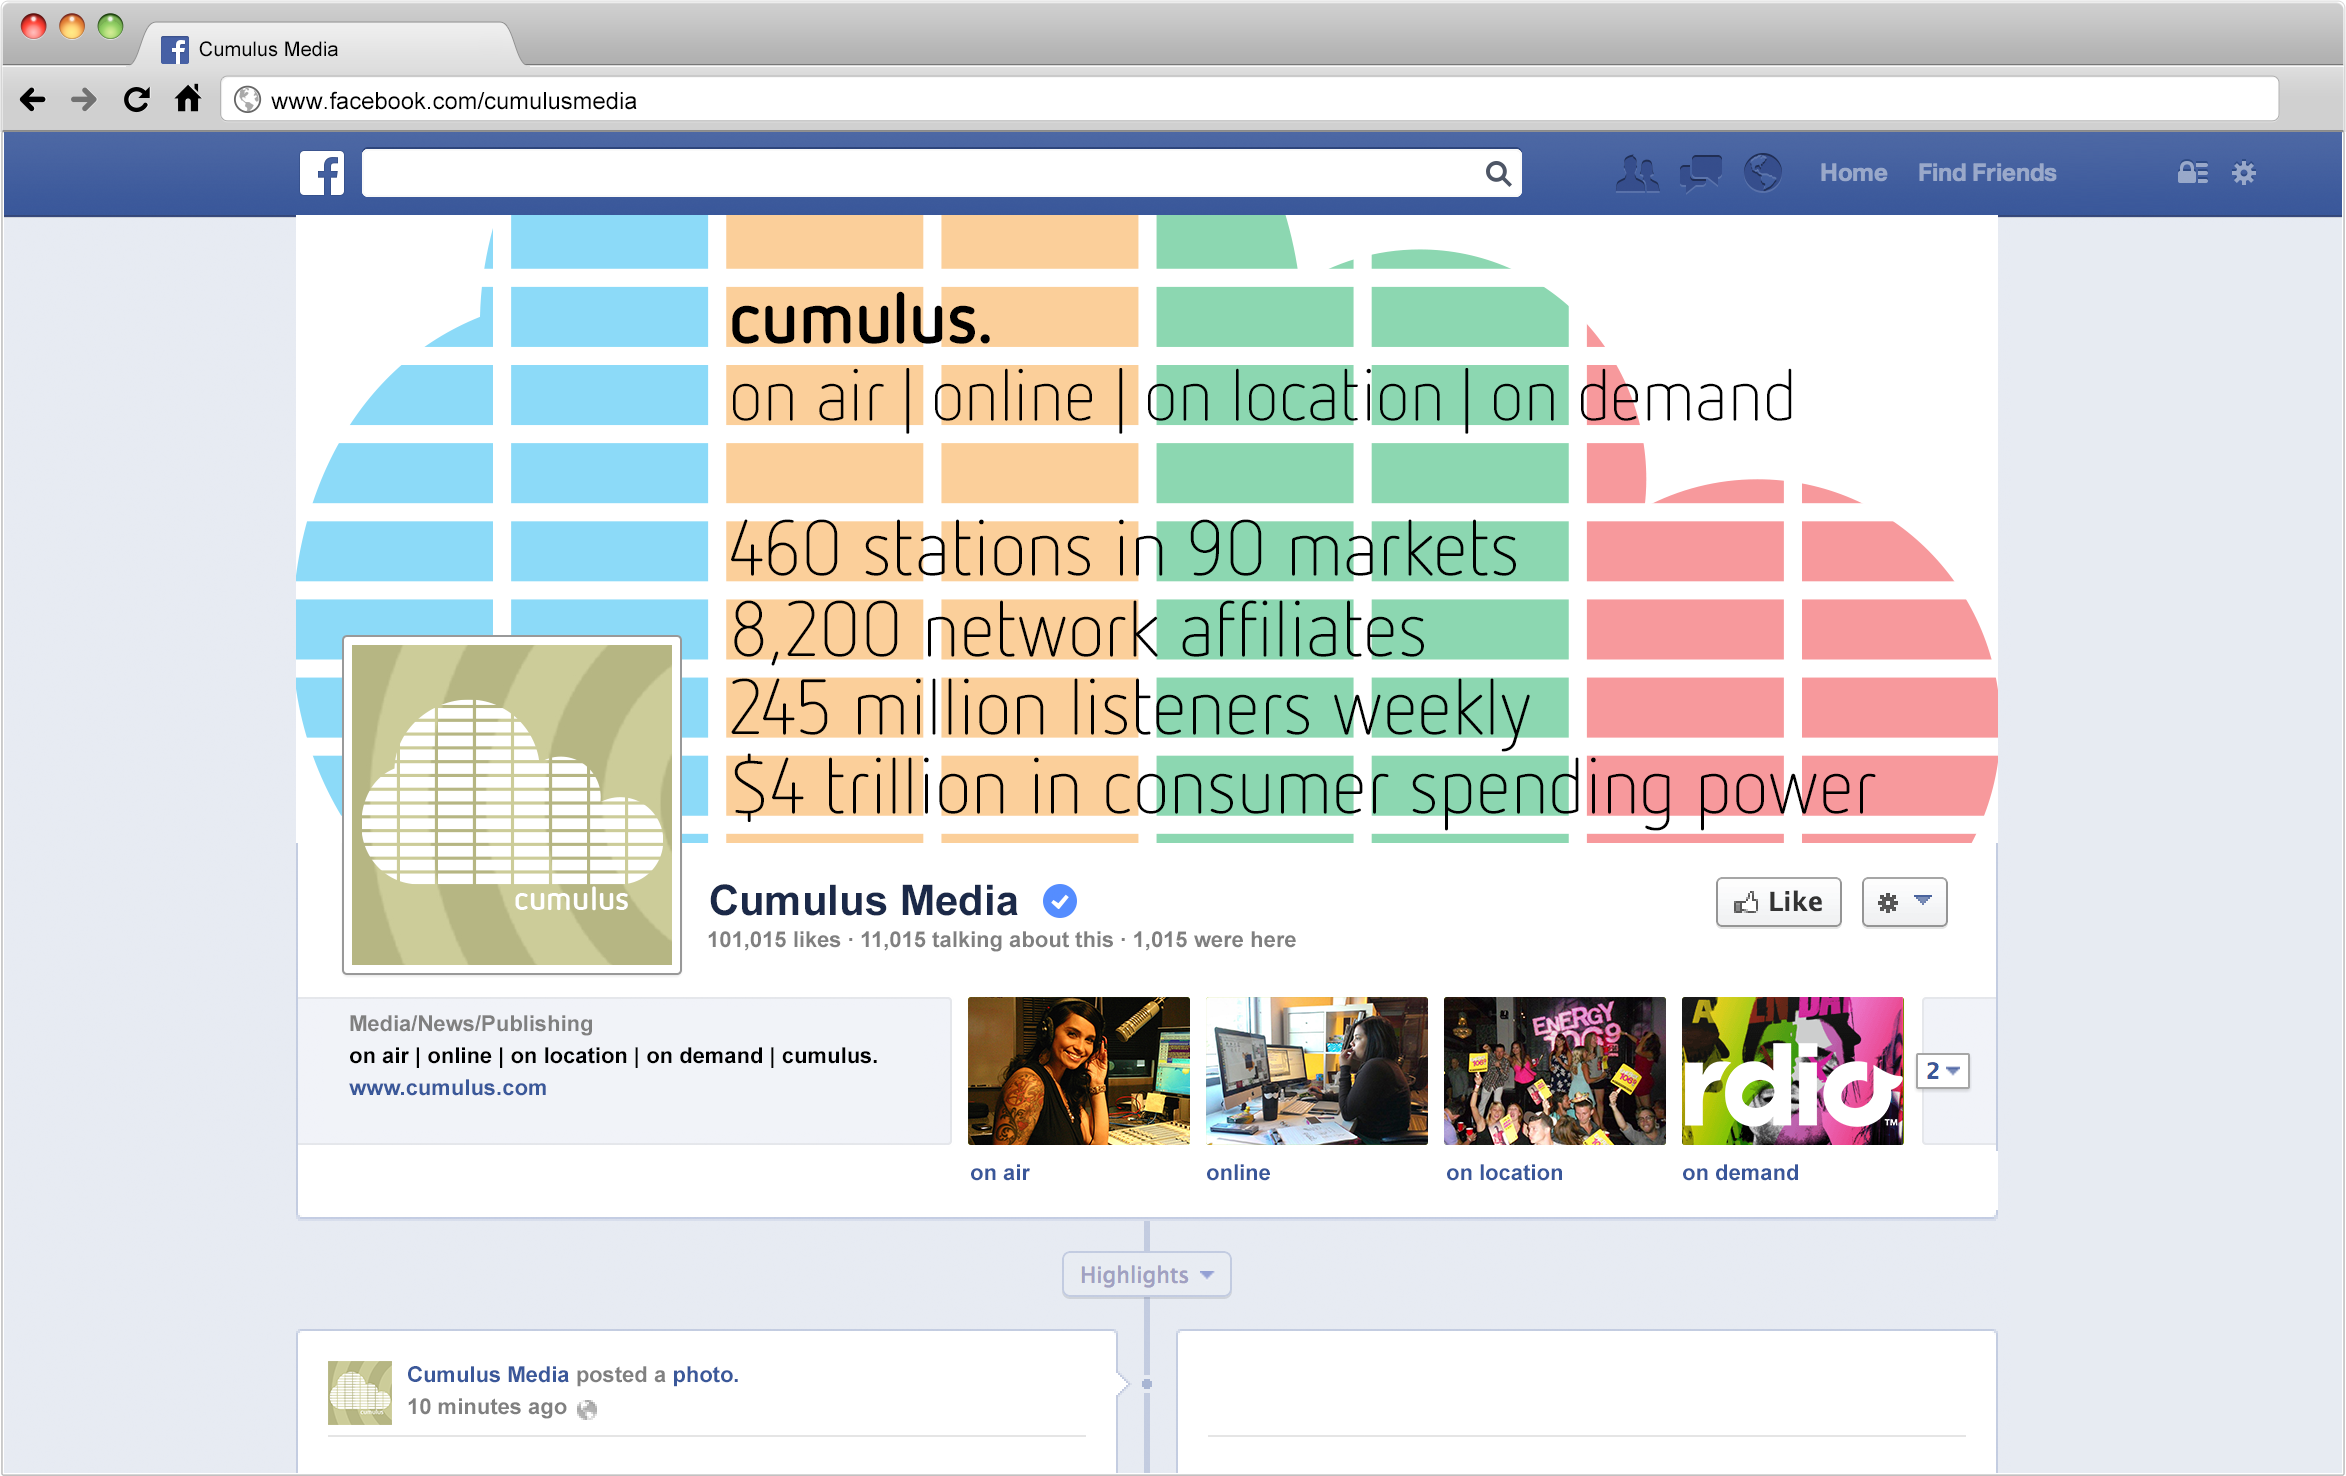Open the 'on air' photo thumbnail
Viewport: 2346px width, 1476px height.
point(1079,1071)
